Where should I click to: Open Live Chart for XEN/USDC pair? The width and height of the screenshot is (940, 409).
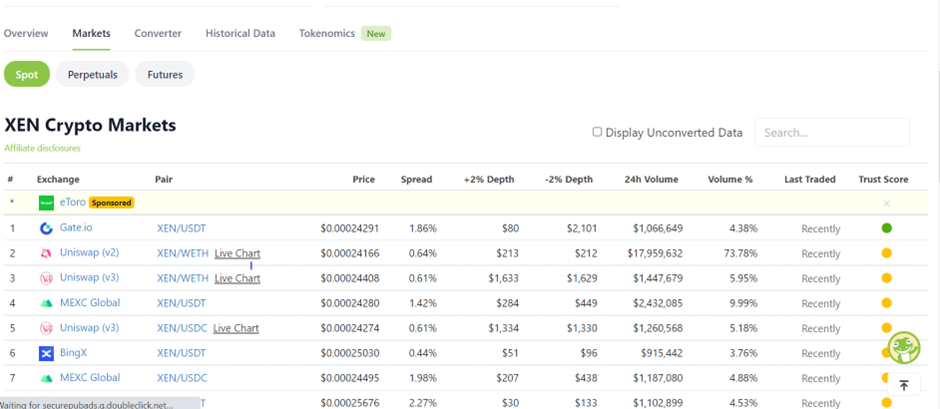pos(236,328)
